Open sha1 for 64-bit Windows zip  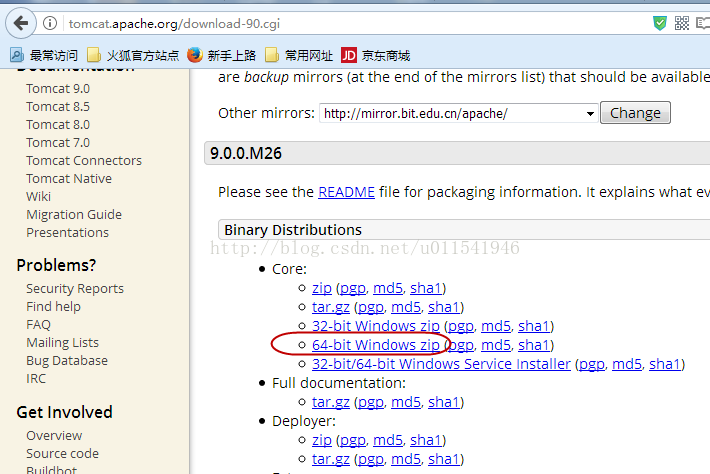534,345
